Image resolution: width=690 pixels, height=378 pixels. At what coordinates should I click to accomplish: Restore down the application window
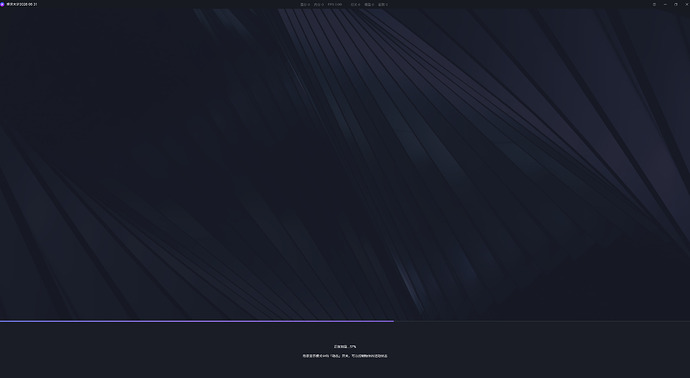(676, 4)
